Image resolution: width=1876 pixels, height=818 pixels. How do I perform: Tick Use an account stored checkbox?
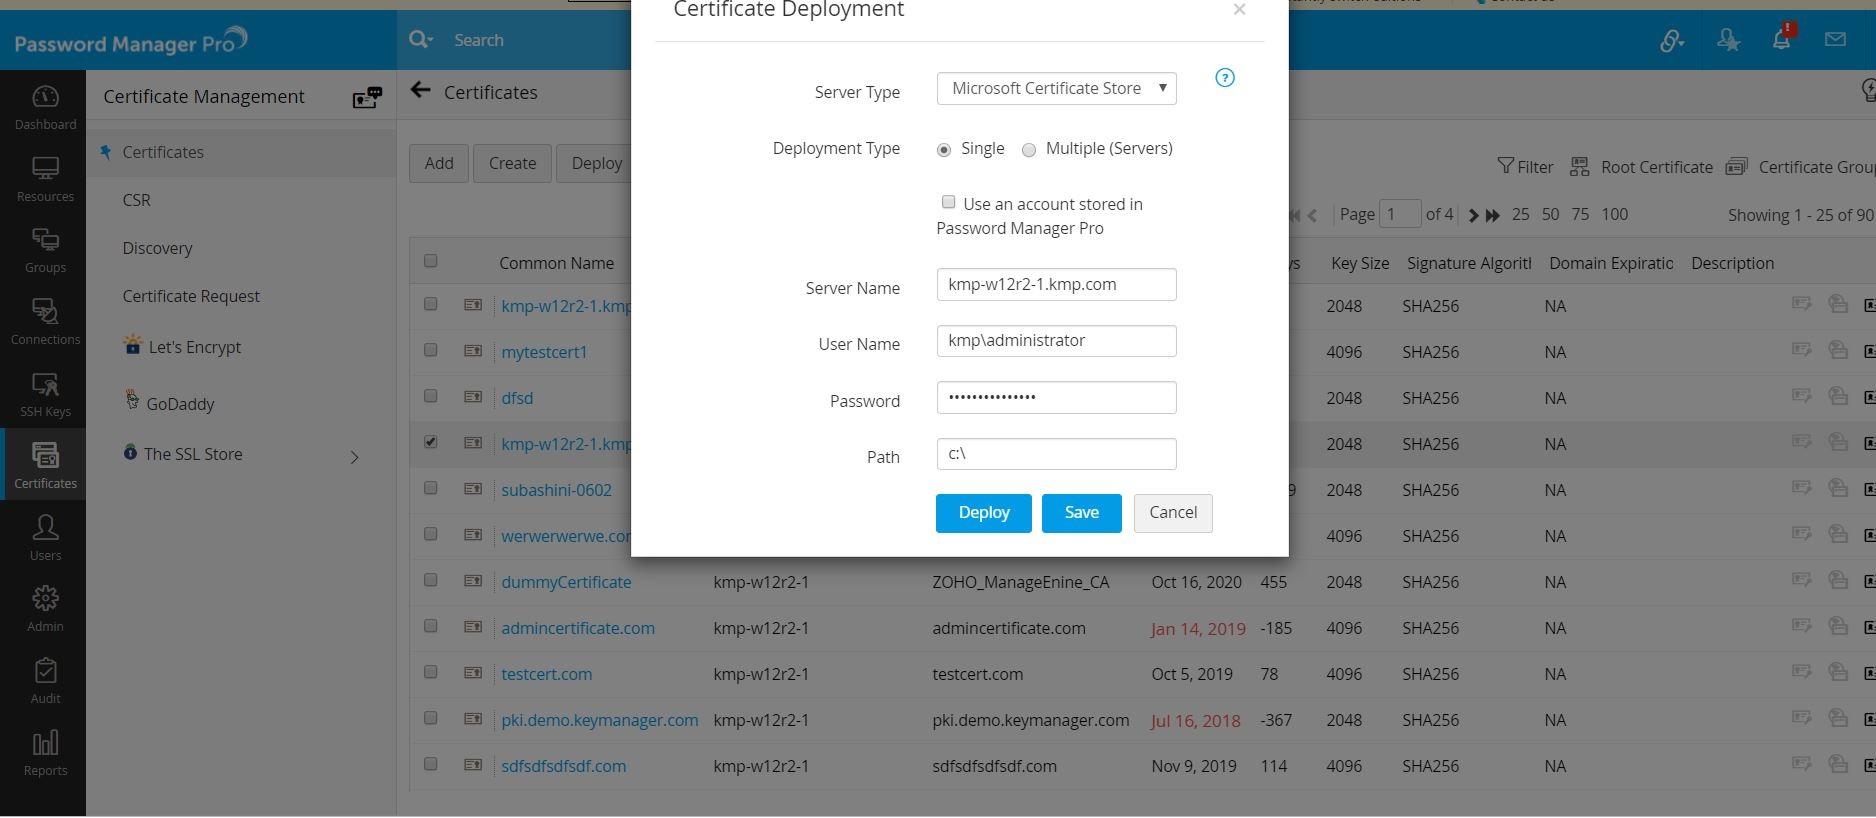(x=948, y=202)
